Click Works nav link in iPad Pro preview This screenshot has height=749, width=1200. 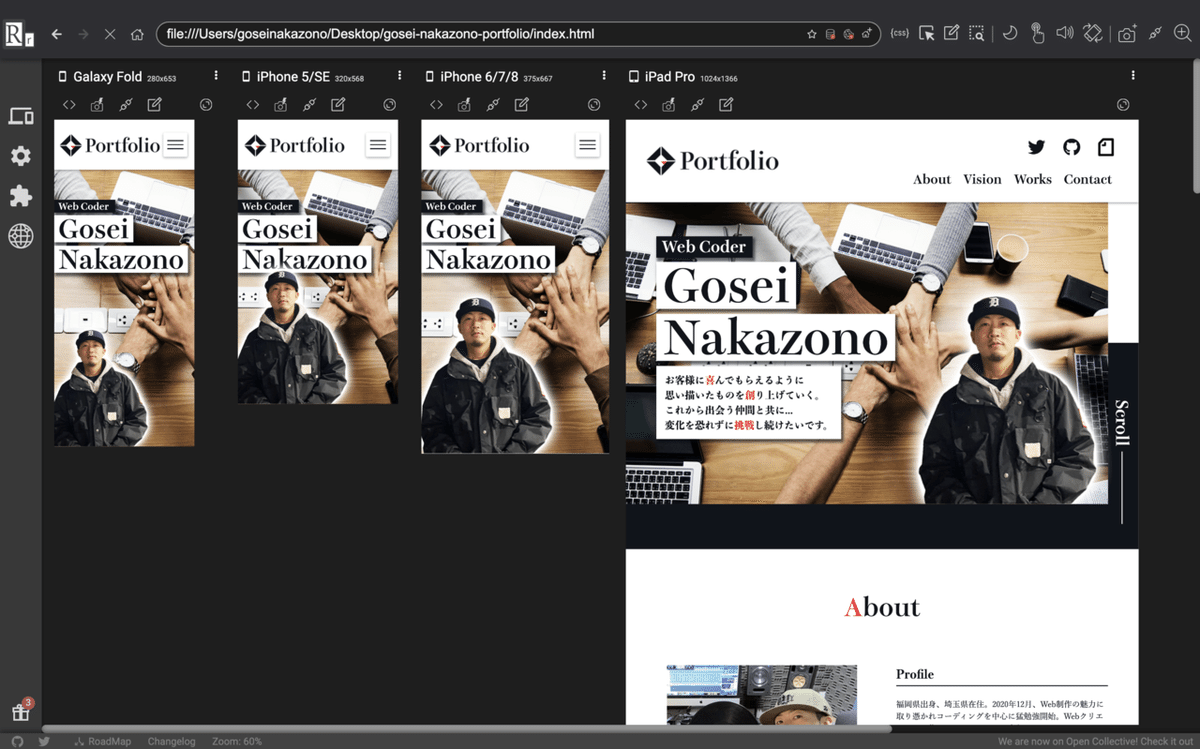click(x=1033, y=179)
